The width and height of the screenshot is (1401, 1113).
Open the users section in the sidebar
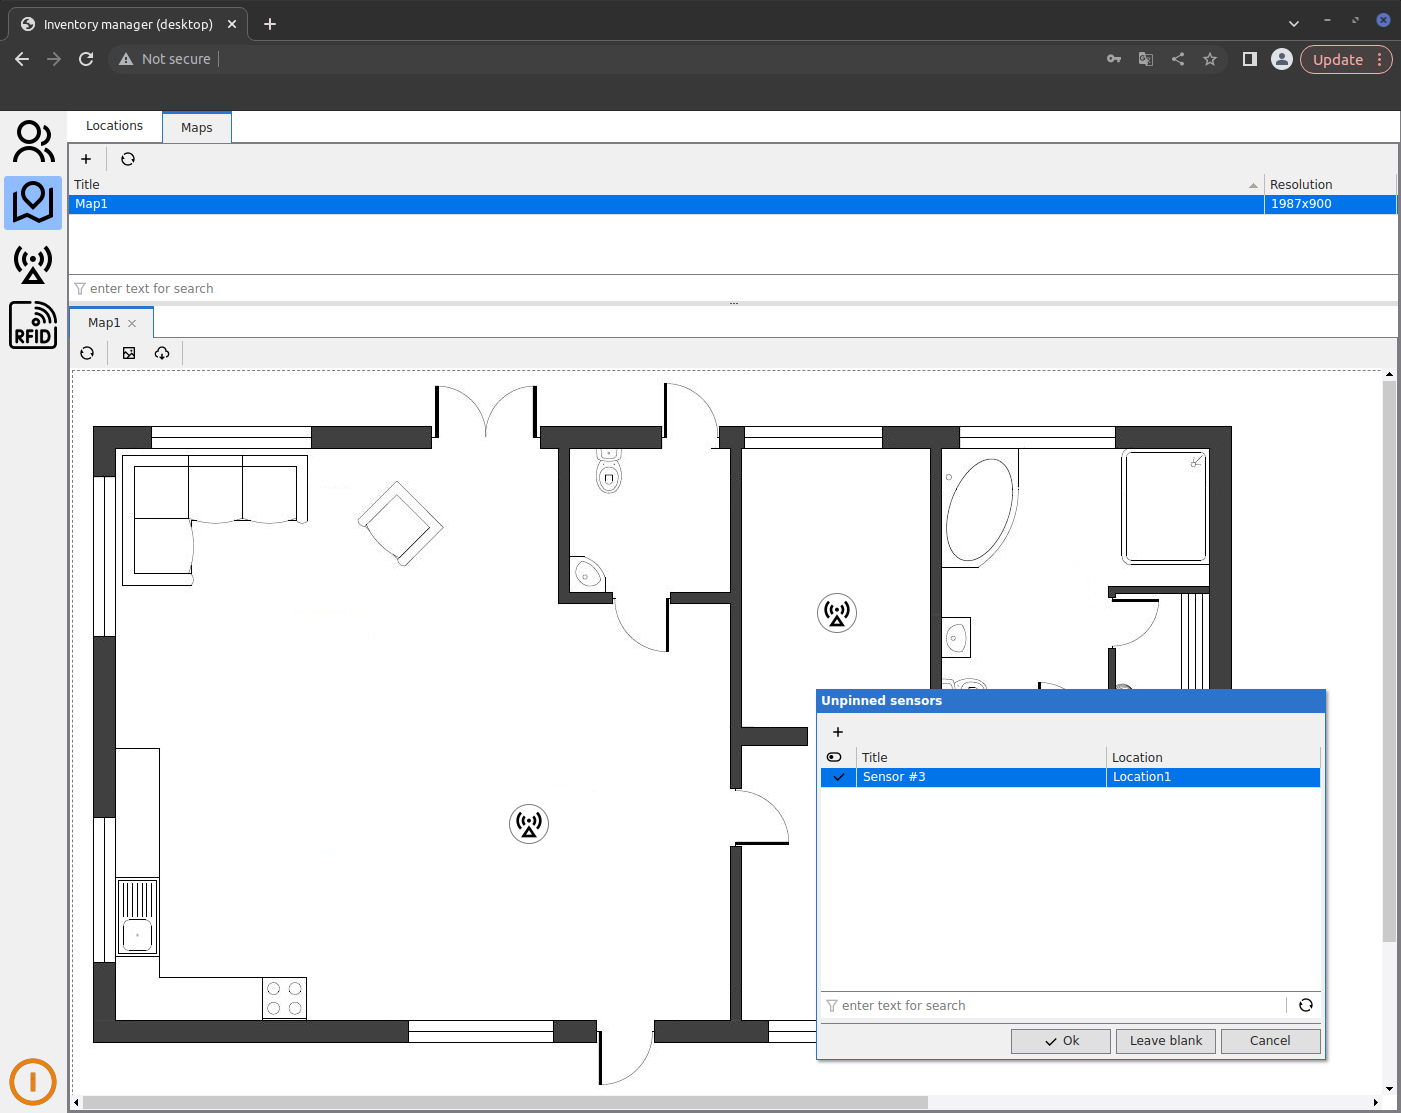(x=33, y=141)
